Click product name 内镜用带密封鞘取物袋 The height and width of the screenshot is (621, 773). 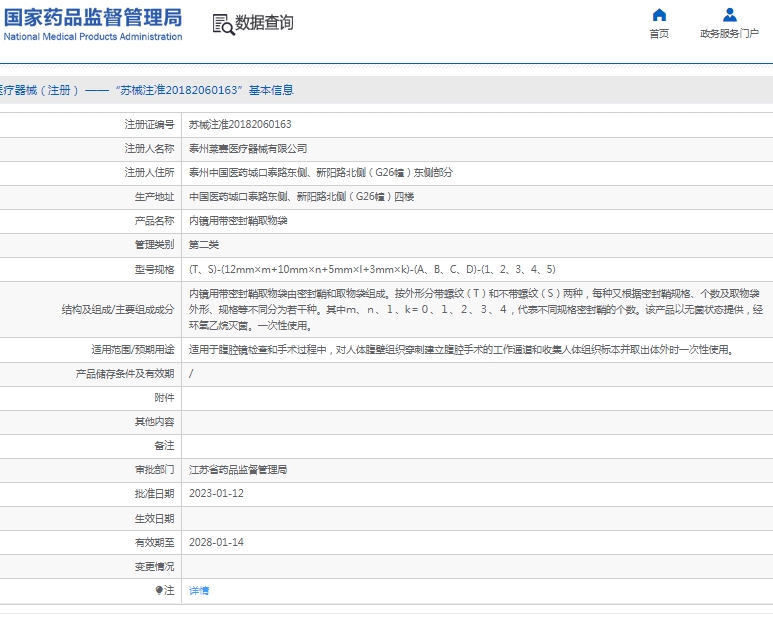pos(238,221)
